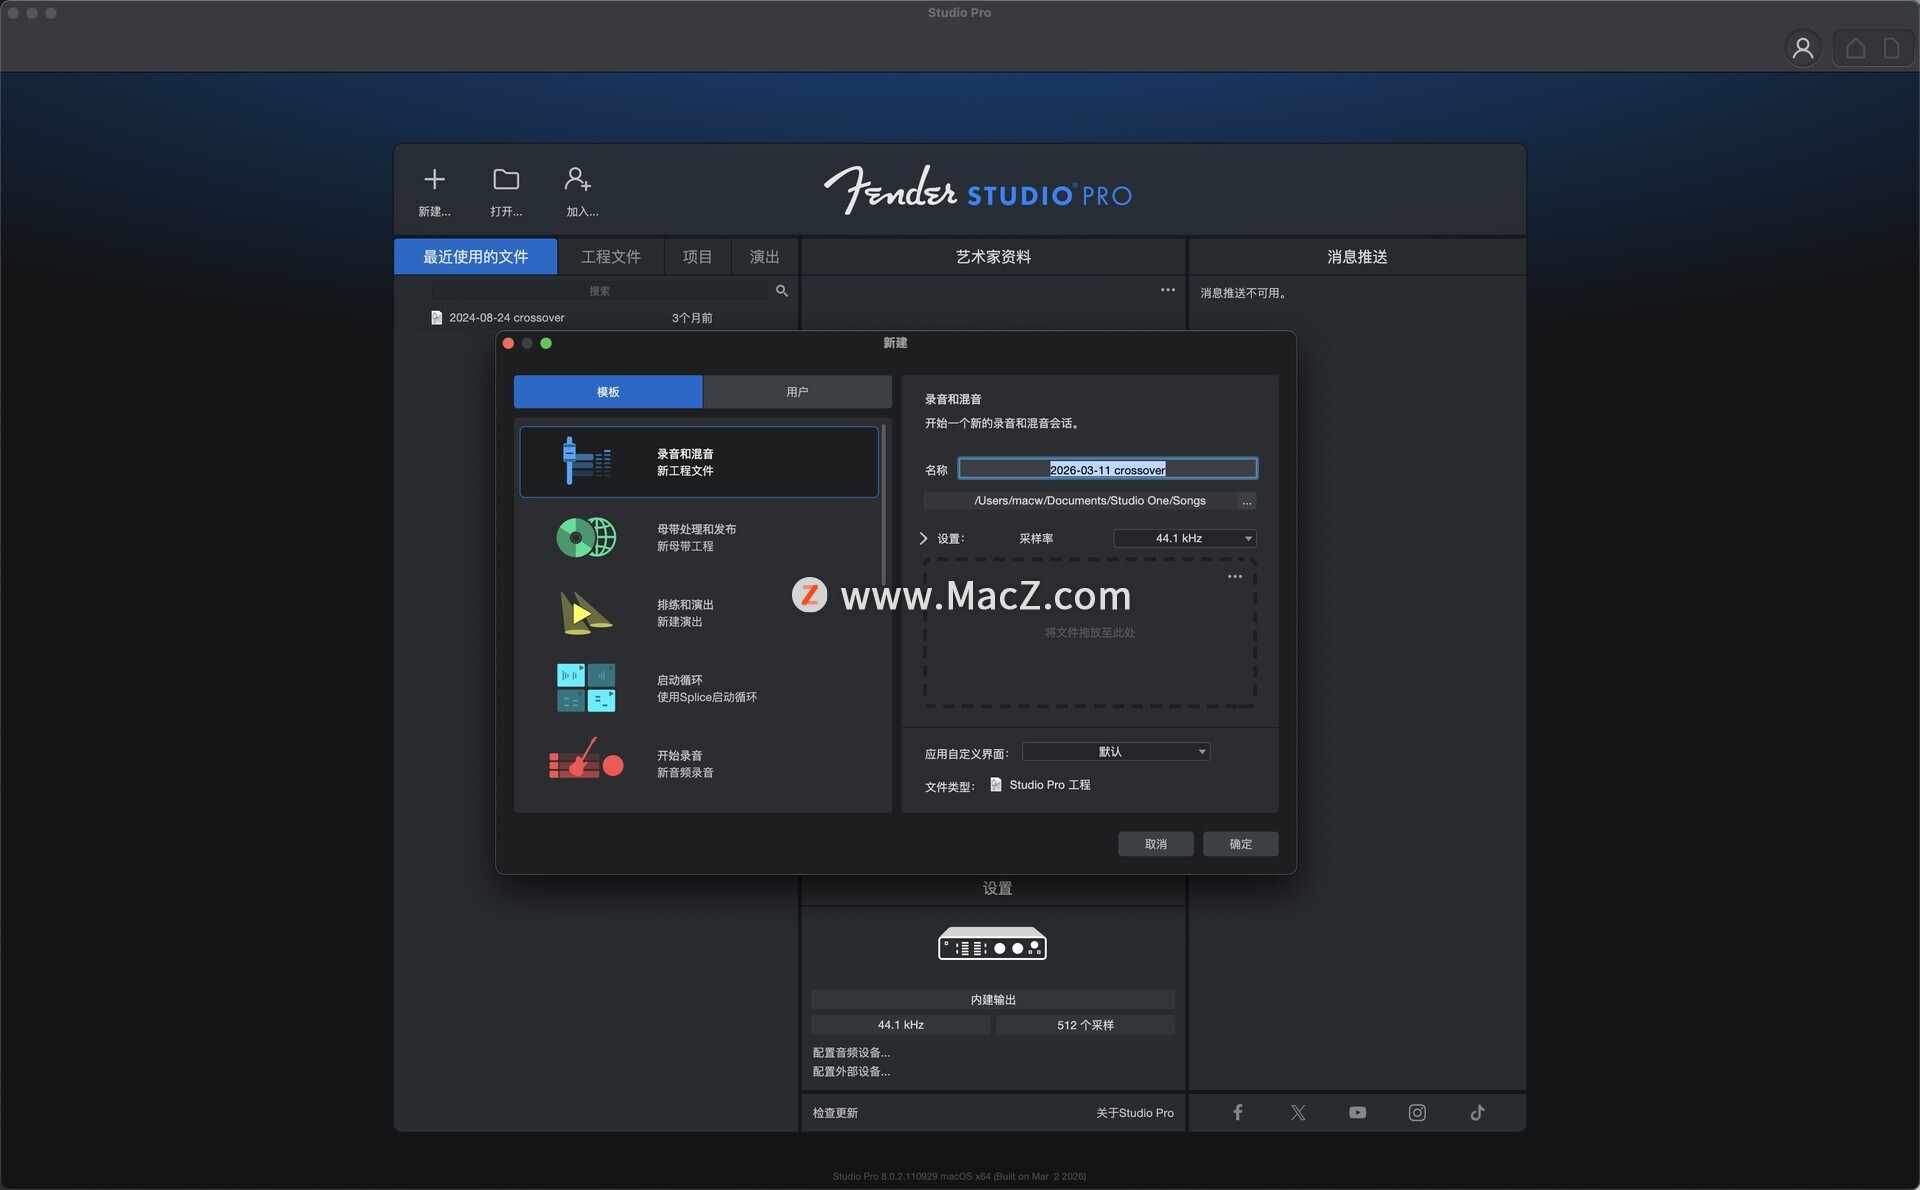Switch to the 用户 tab in dialog
Screen dimensions: 1920x1190
[797, 392]
